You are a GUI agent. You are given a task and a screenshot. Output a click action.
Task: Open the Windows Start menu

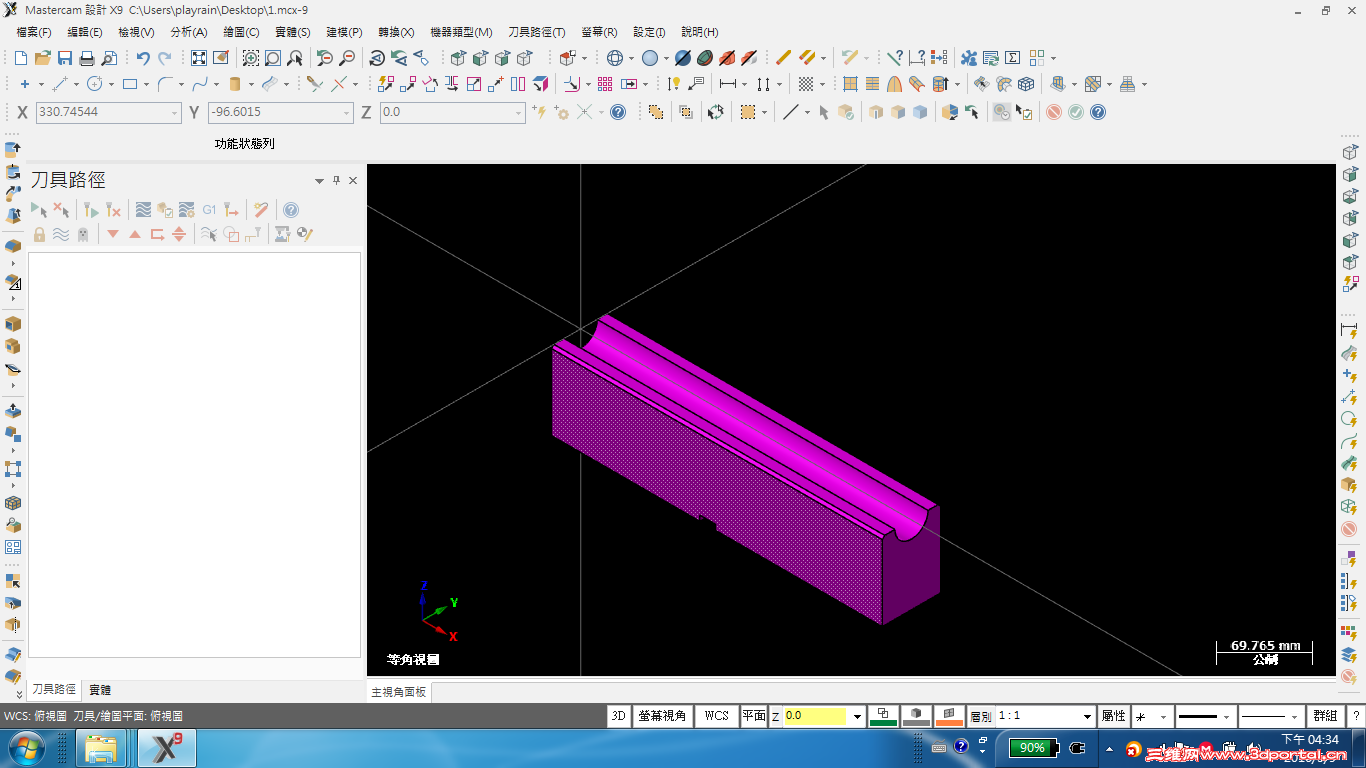[x=25, y=748]
